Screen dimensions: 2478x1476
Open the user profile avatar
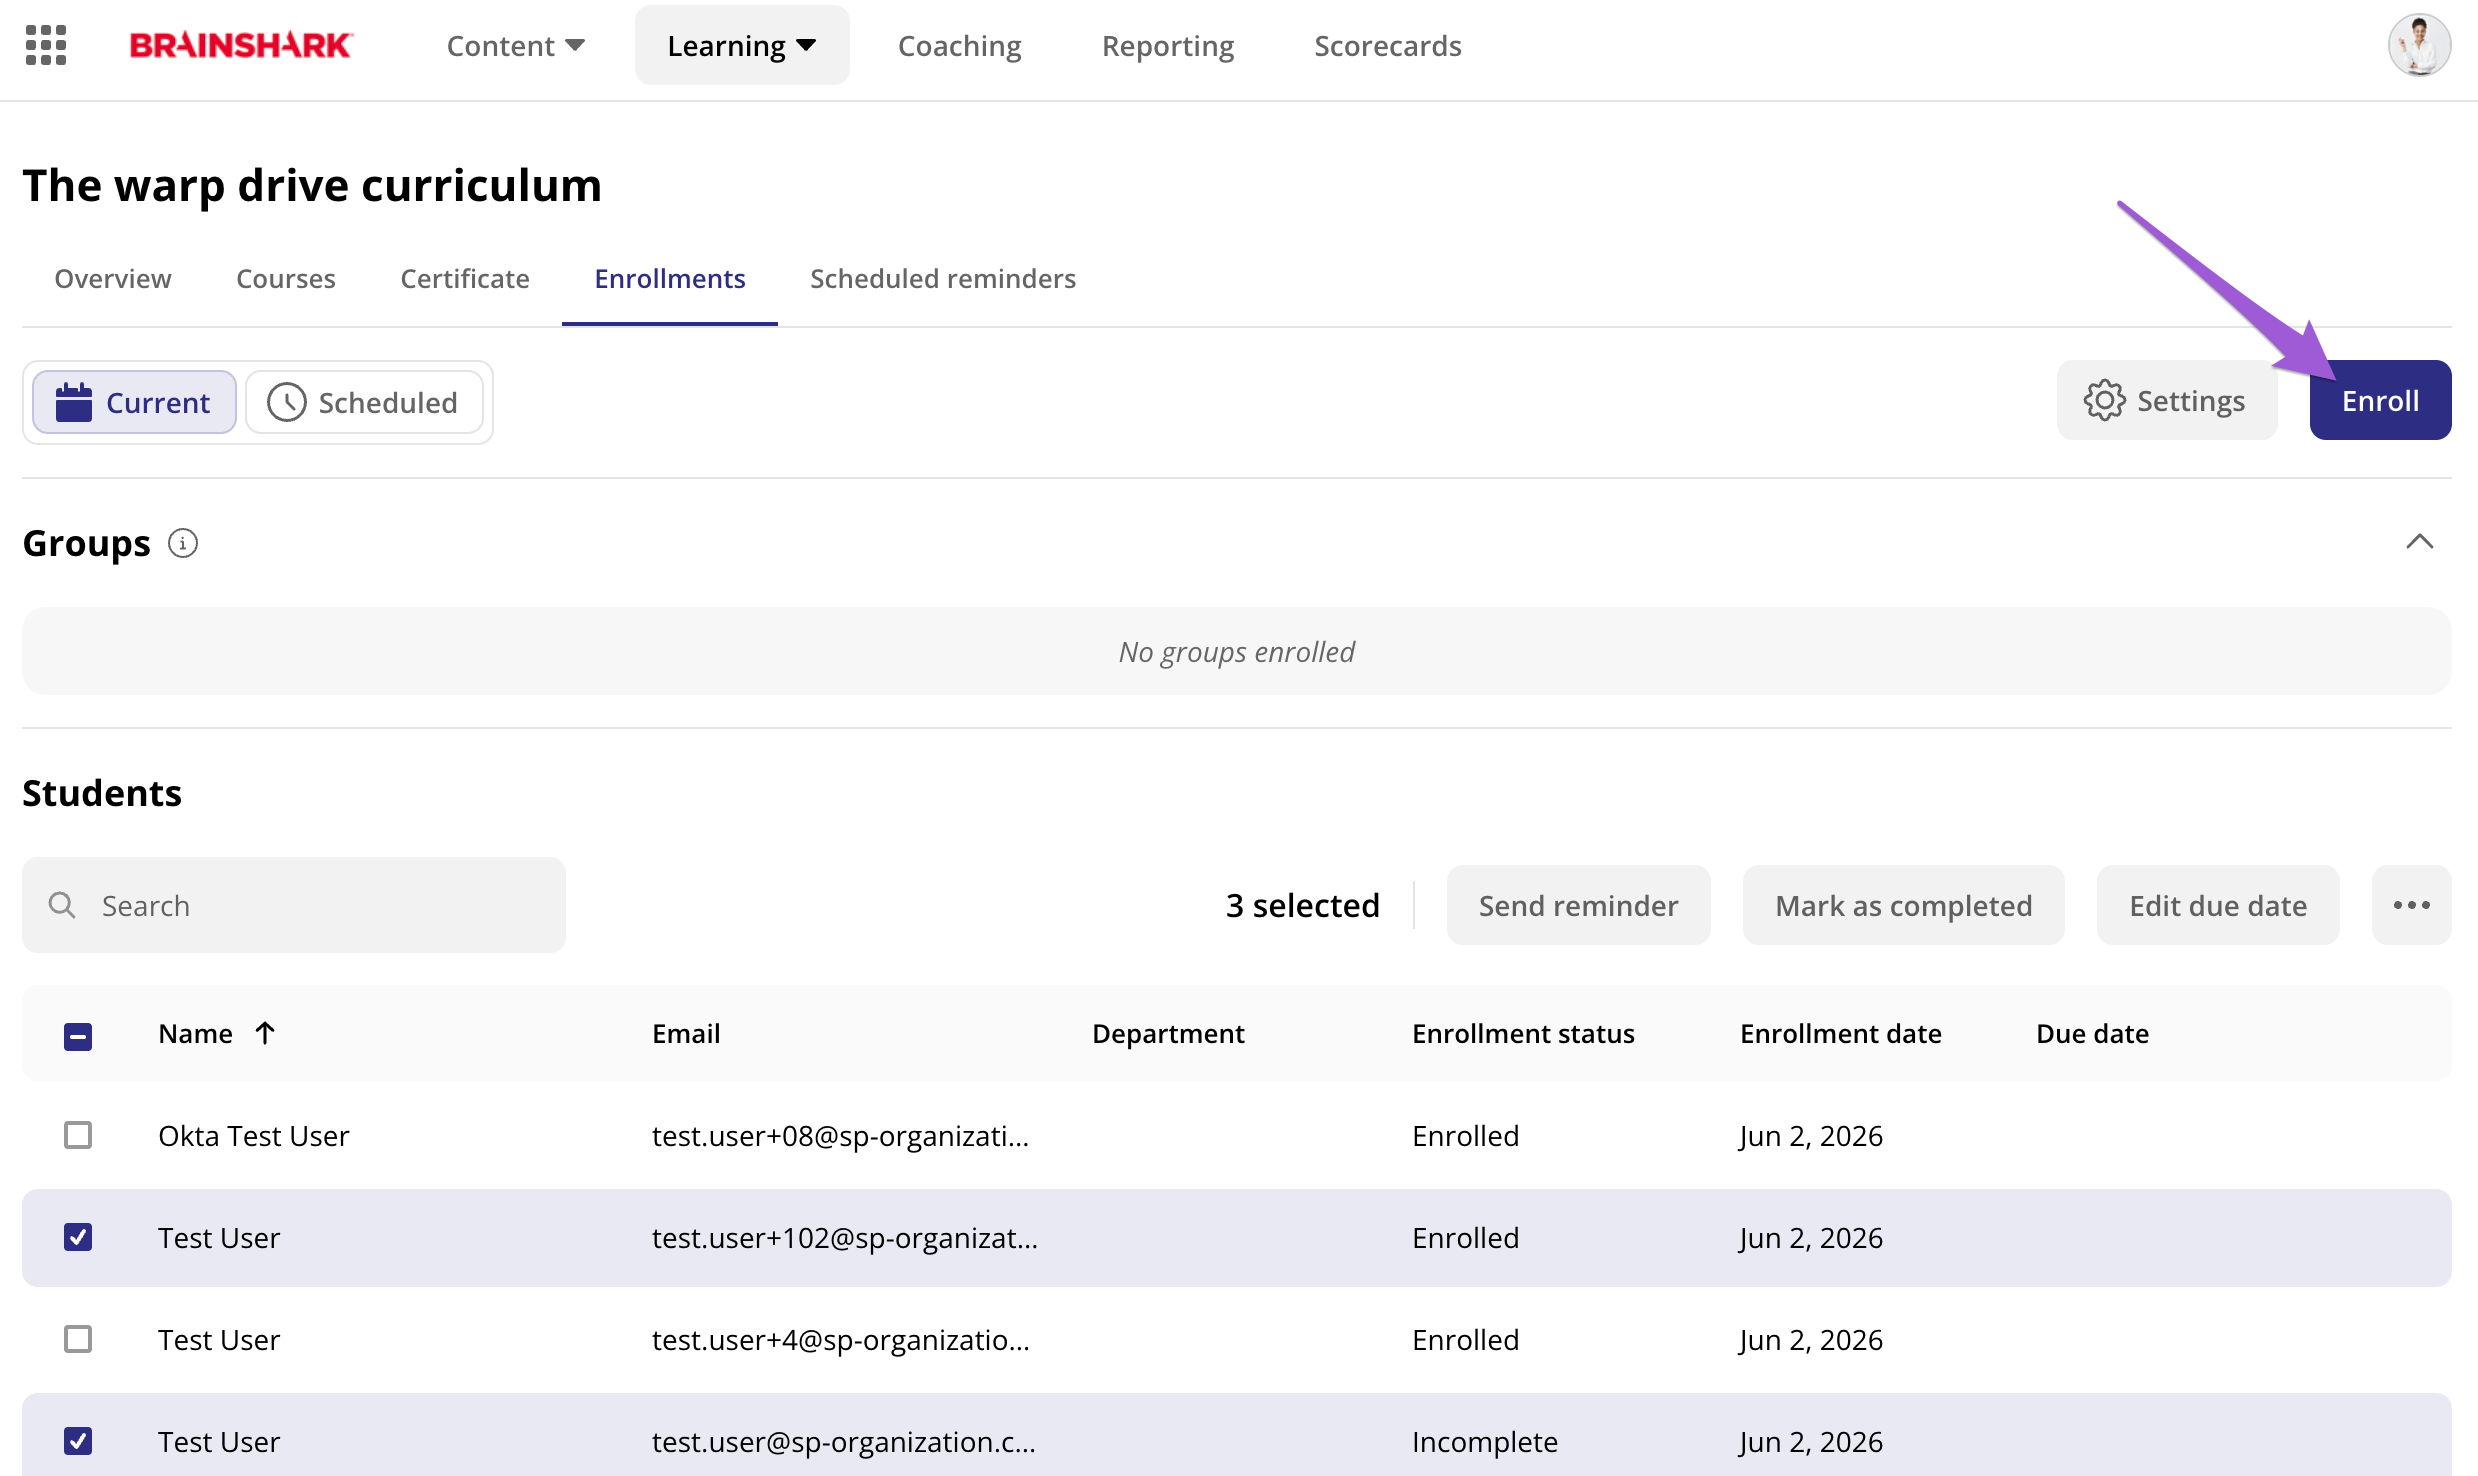(x=2418, y=45)
